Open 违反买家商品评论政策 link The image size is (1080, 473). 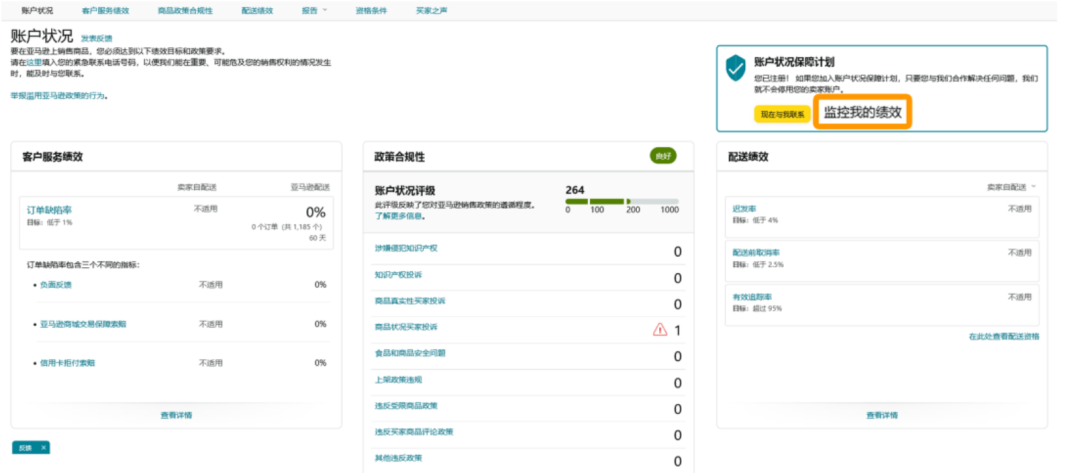click(414, 431)
